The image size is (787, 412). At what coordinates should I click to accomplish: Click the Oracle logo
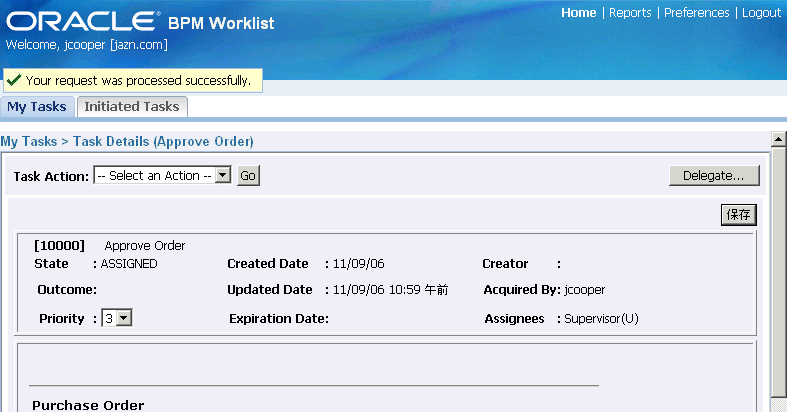pyautogui.click(x=83, y=21)
